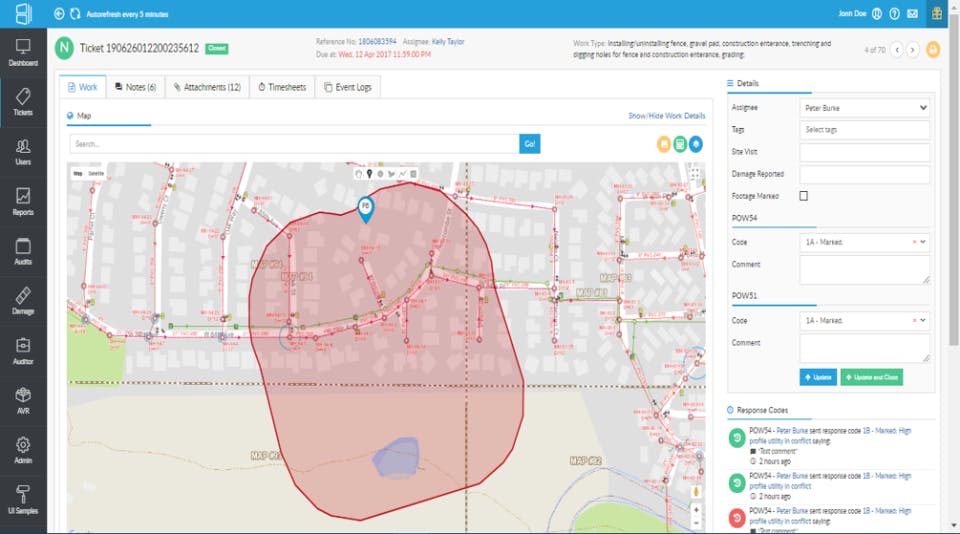Screen dimensions: 960x534
Task: Click the Show/Hide Work Details link
Action: pyautogui.click(x=666, y=116)
